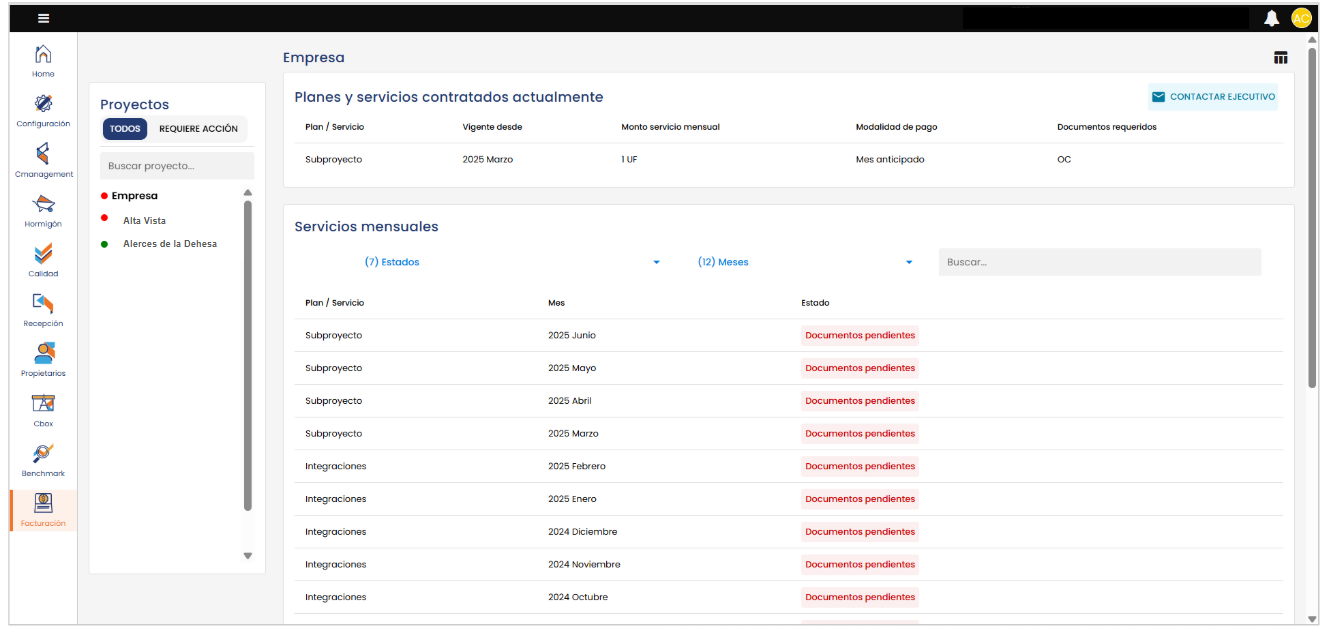
Task: Select Empresa in project list
Action: tap(134, 196)
